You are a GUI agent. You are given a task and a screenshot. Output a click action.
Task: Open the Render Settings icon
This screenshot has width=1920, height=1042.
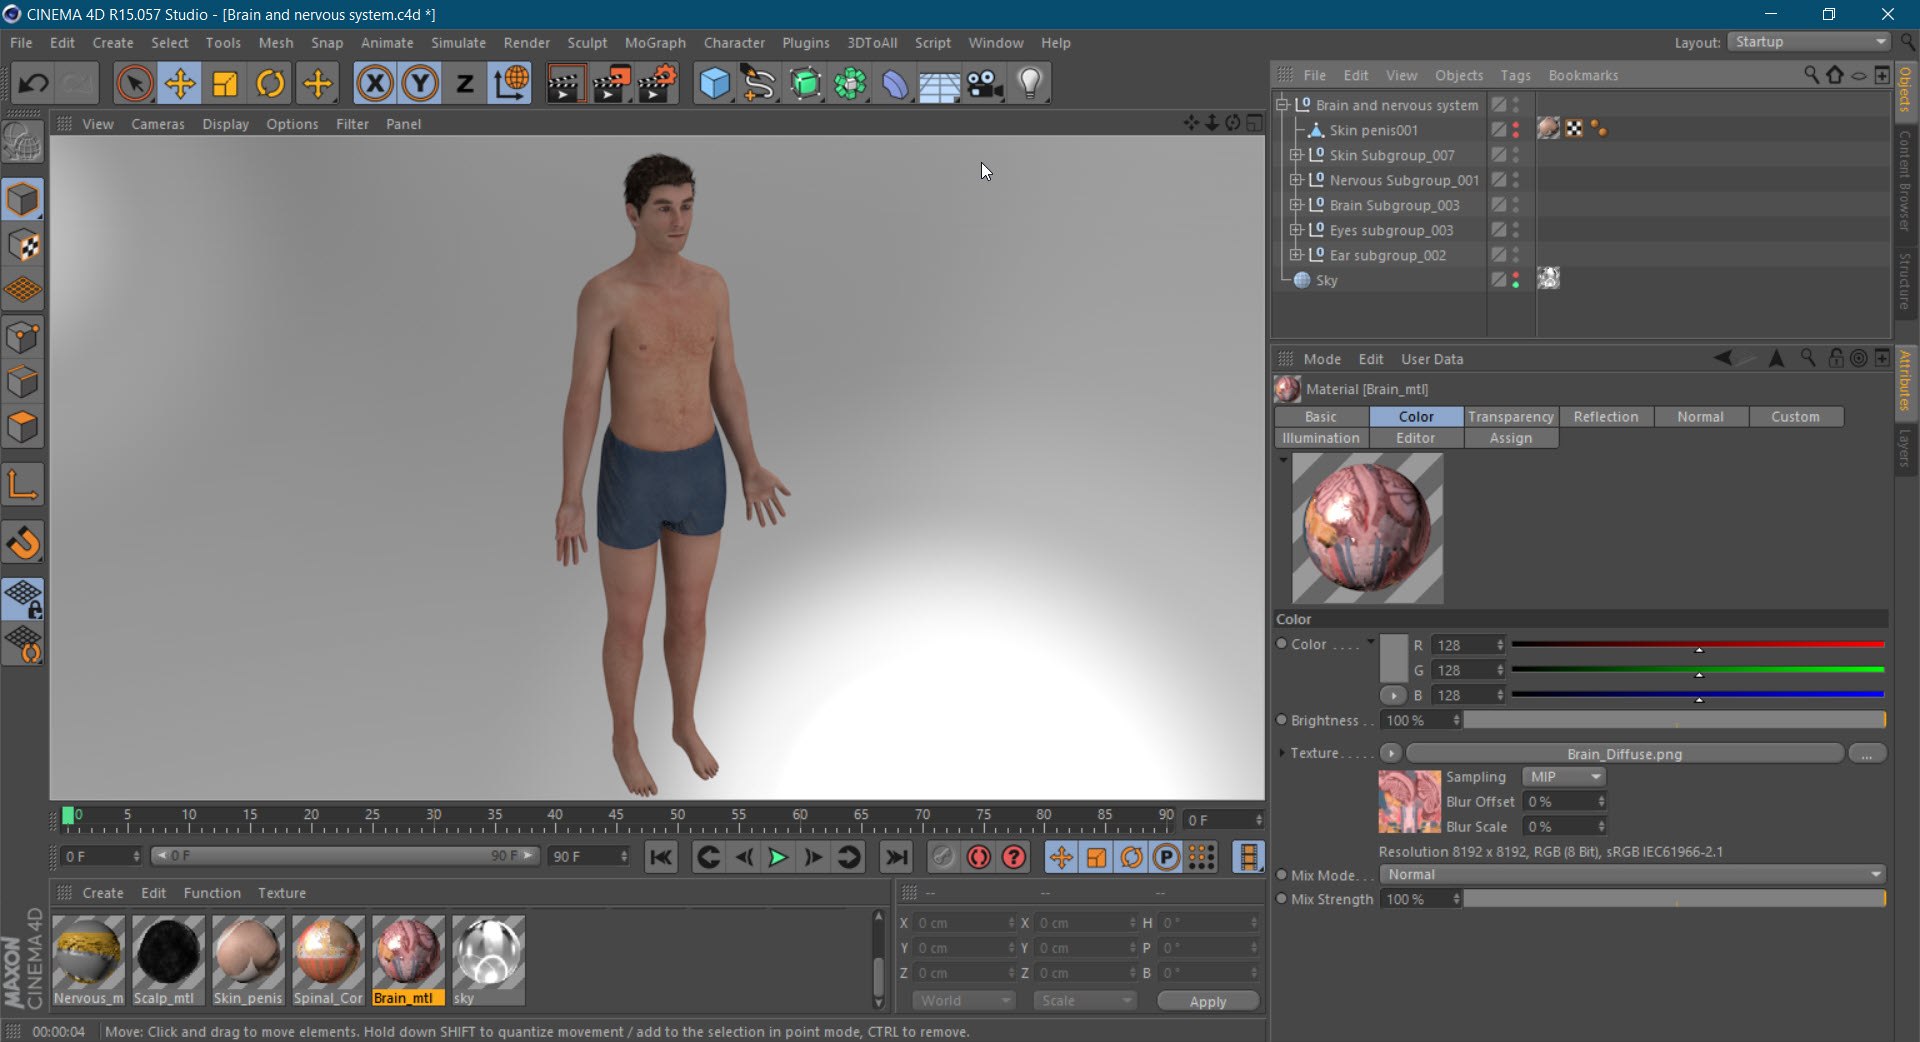(657, 83)
